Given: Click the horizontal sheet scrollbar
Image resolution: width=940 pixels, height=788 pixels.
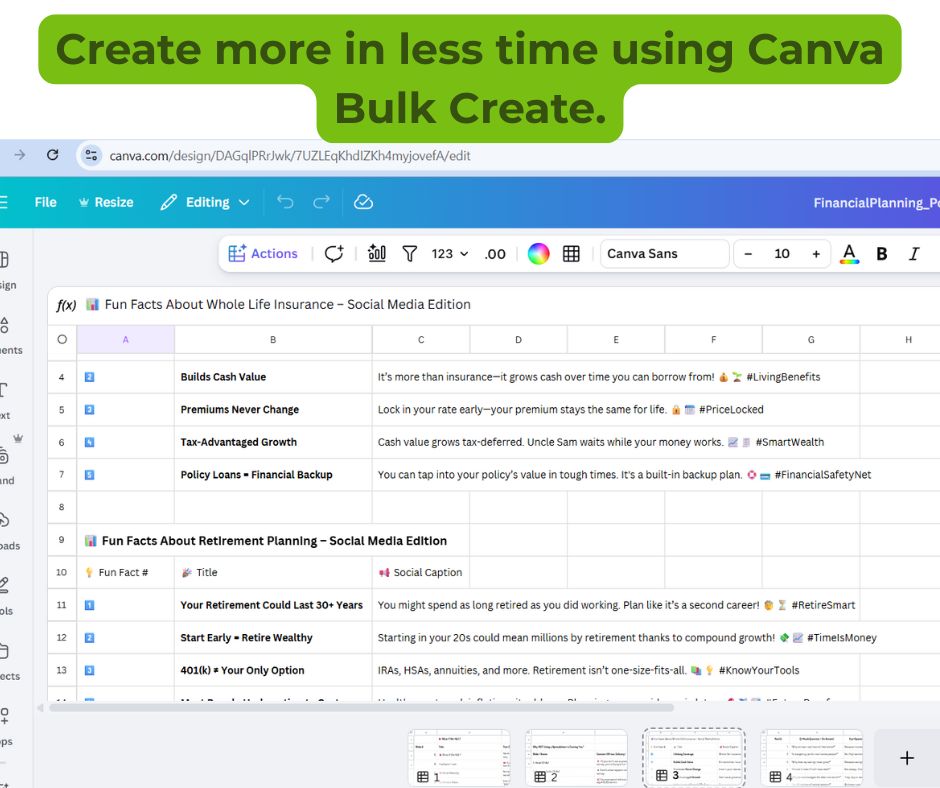Looking at the screenshot, I should pyautogui.click(x=361, y=708).
